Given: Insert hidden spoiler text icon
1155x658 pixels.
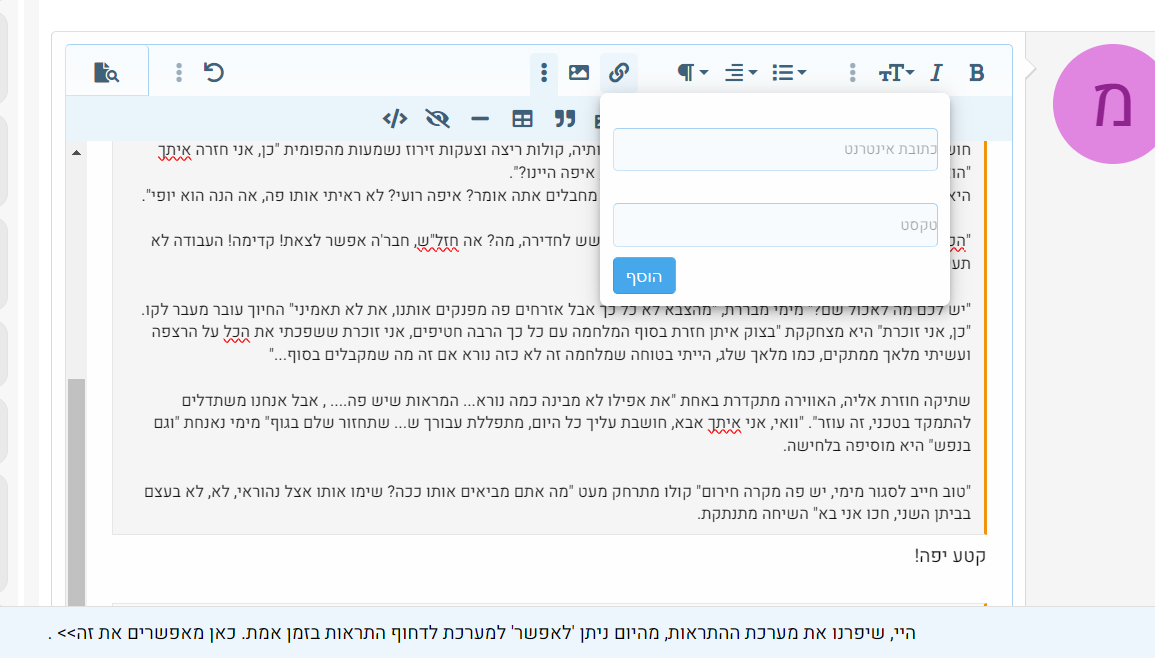Looking at the screenshot, I should (x=438, y=119).
